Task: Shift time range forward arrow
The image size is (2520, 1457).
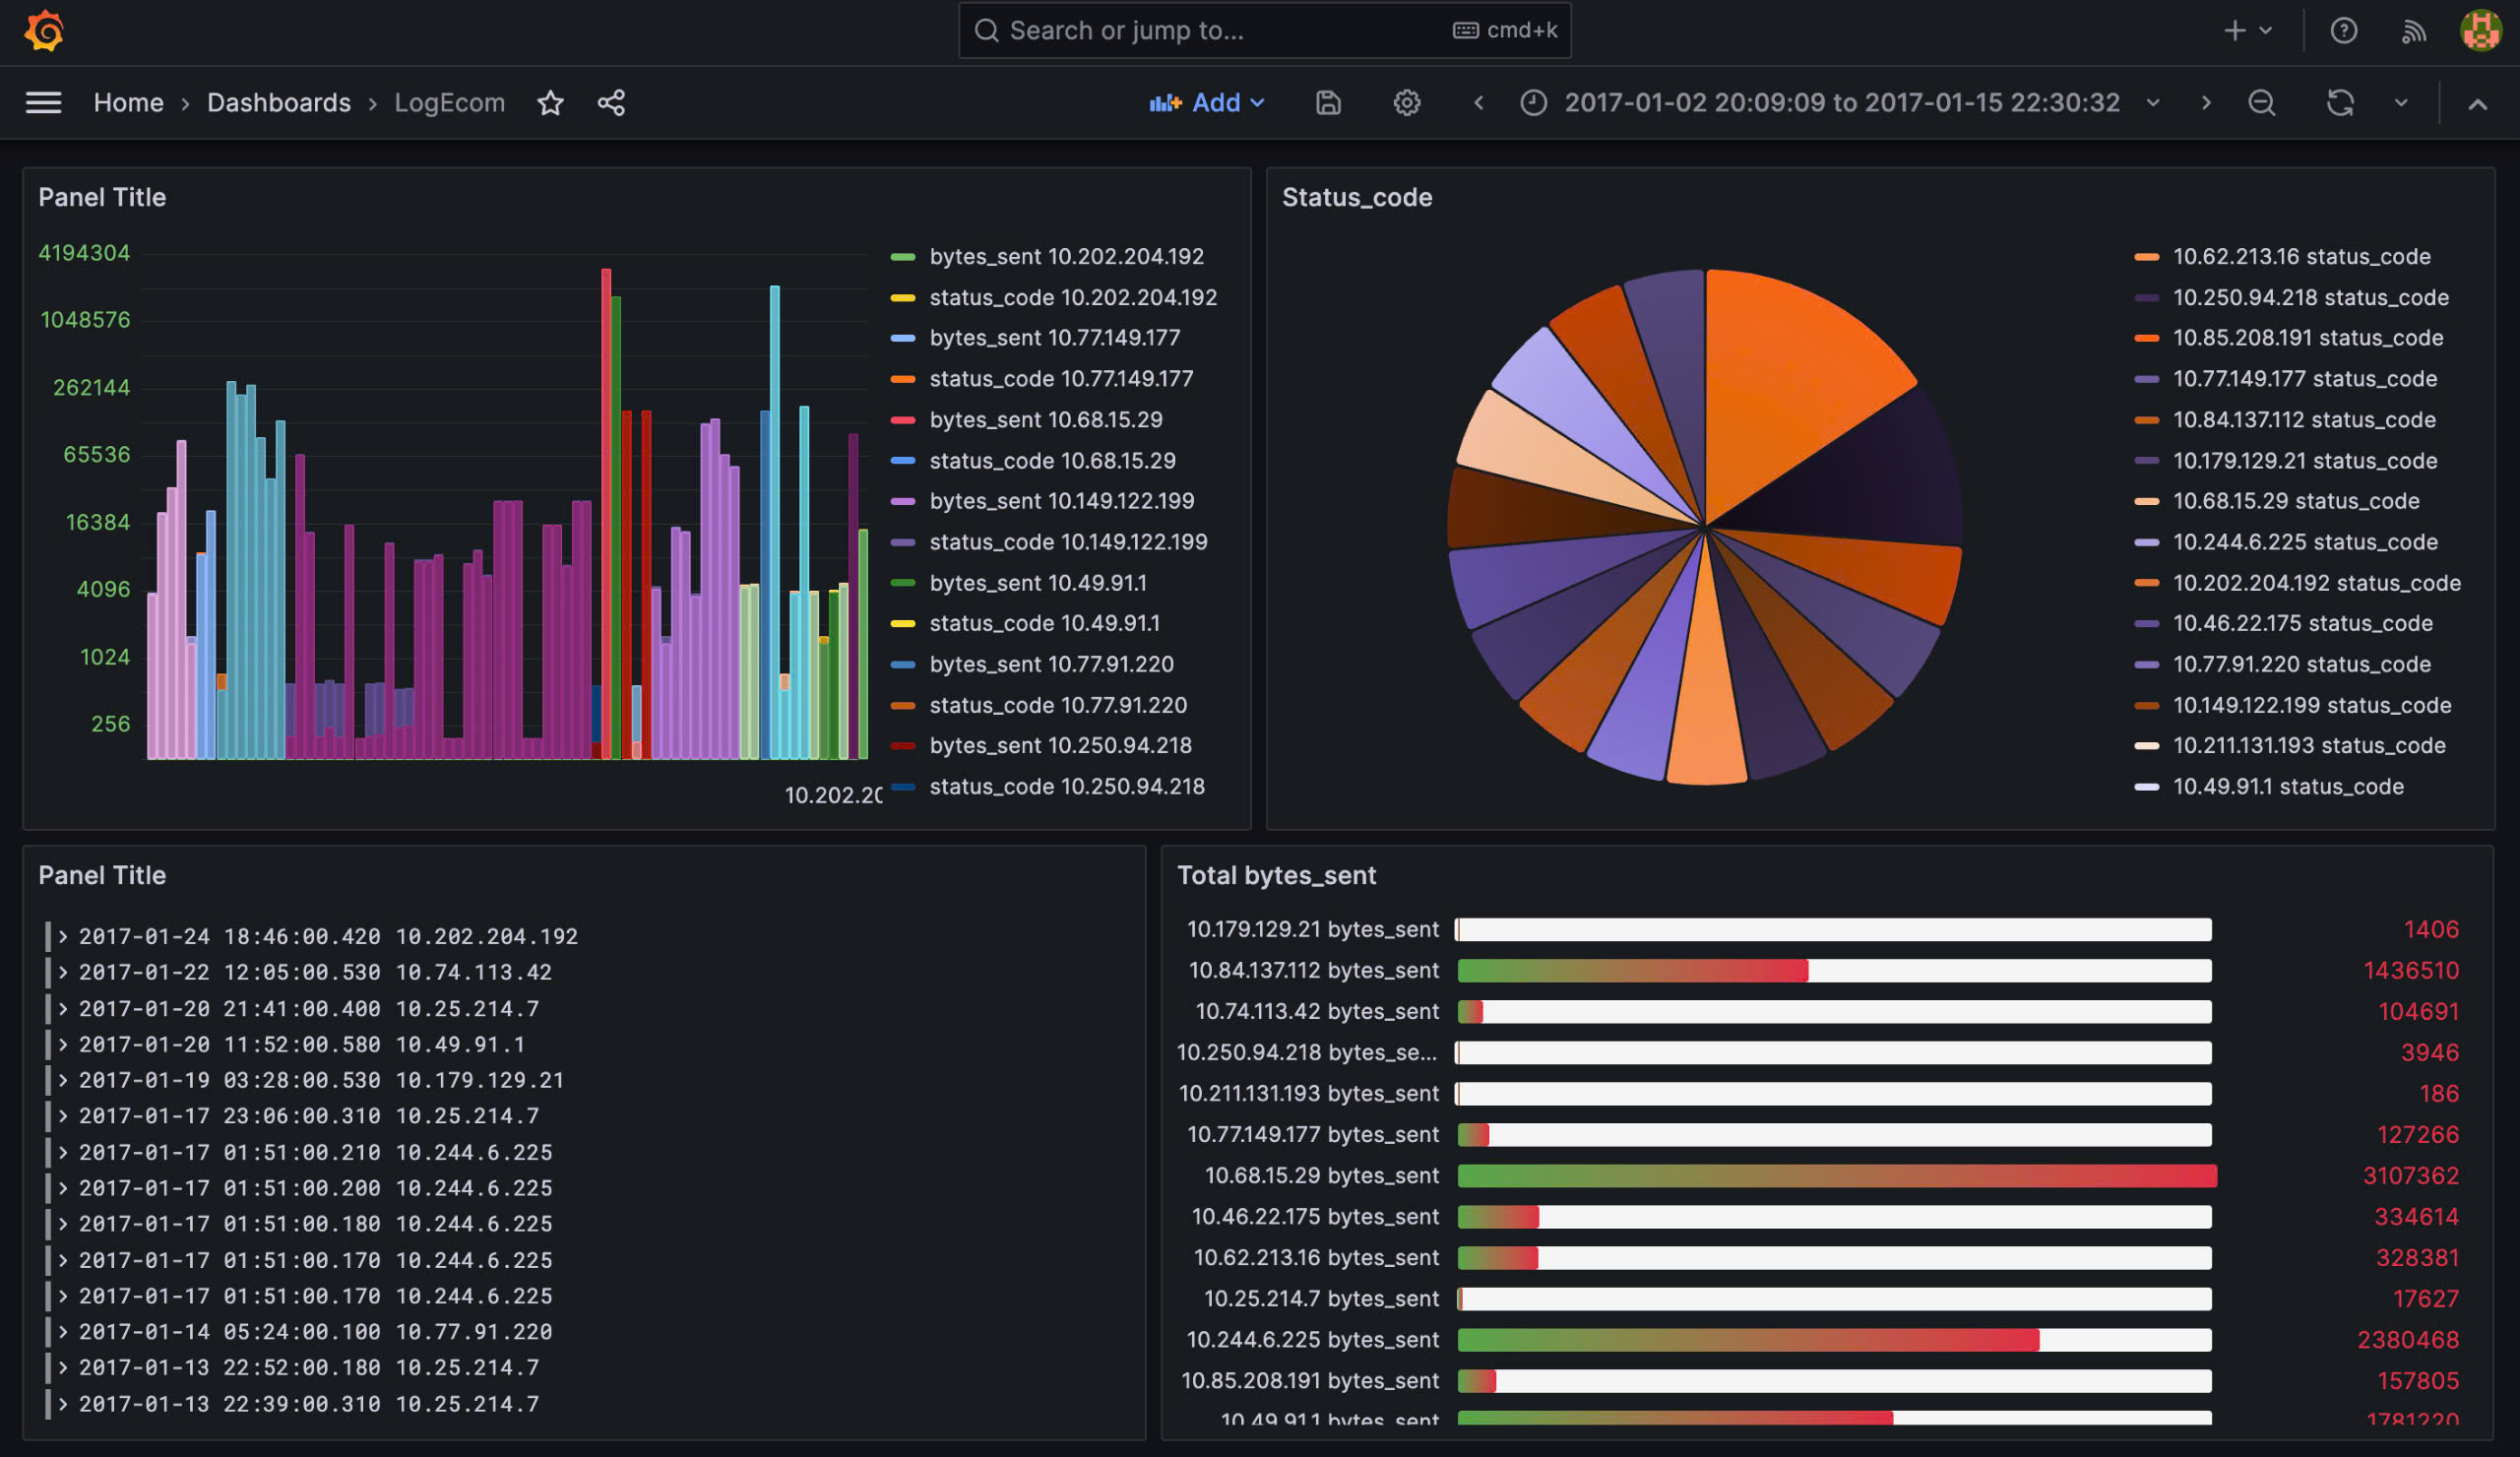Action: [x=2206, y=102]
